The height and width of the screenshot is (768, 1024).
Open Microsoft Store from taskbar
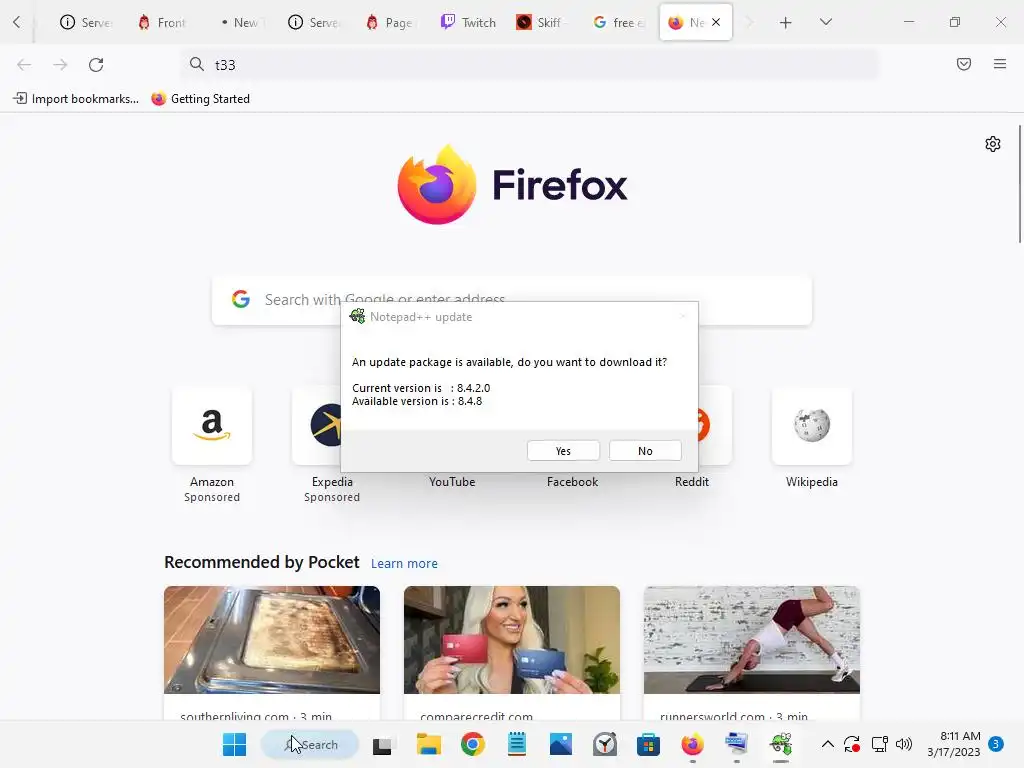pyautogui.click(x=648, y=744)
